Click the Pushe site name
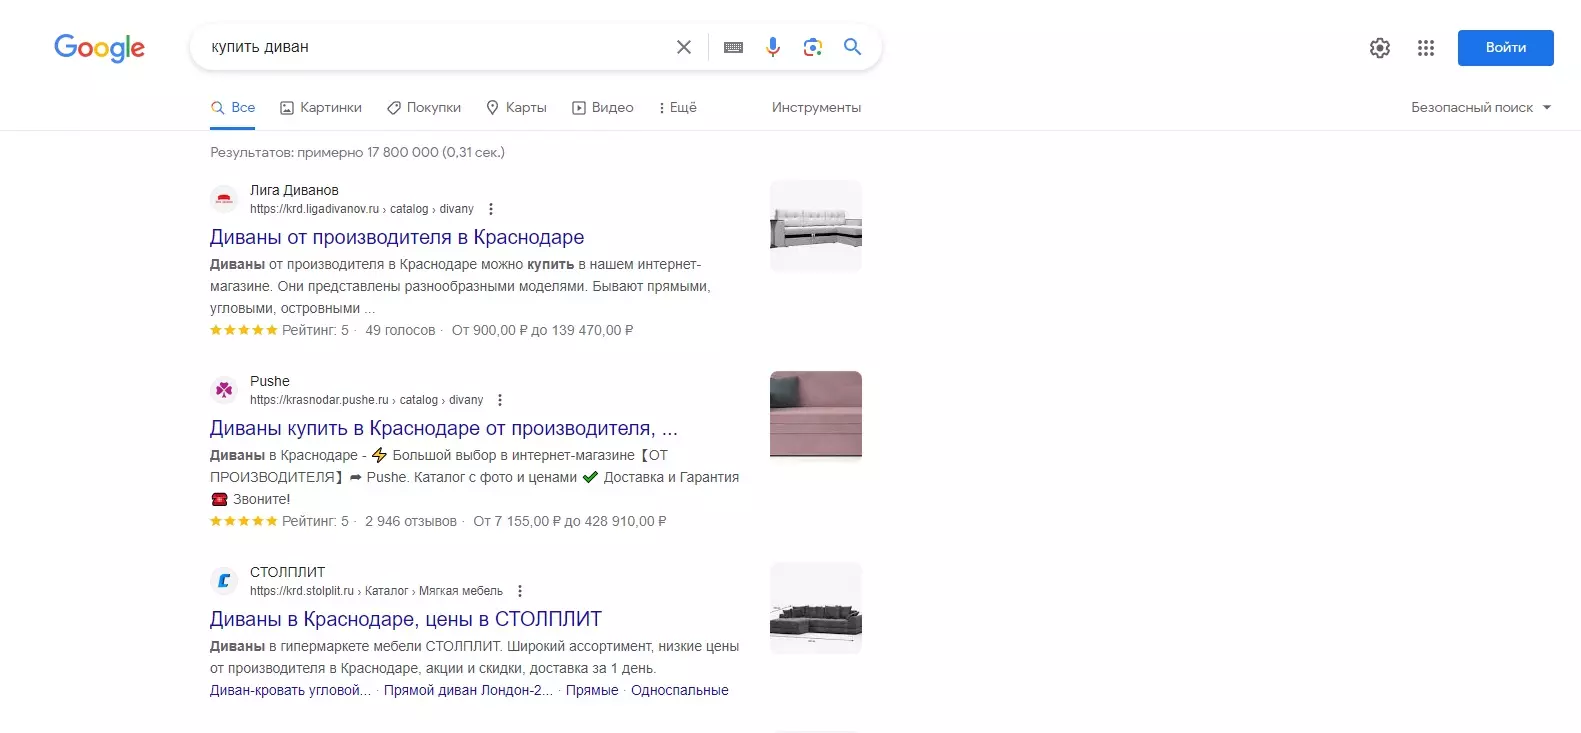 270,381
